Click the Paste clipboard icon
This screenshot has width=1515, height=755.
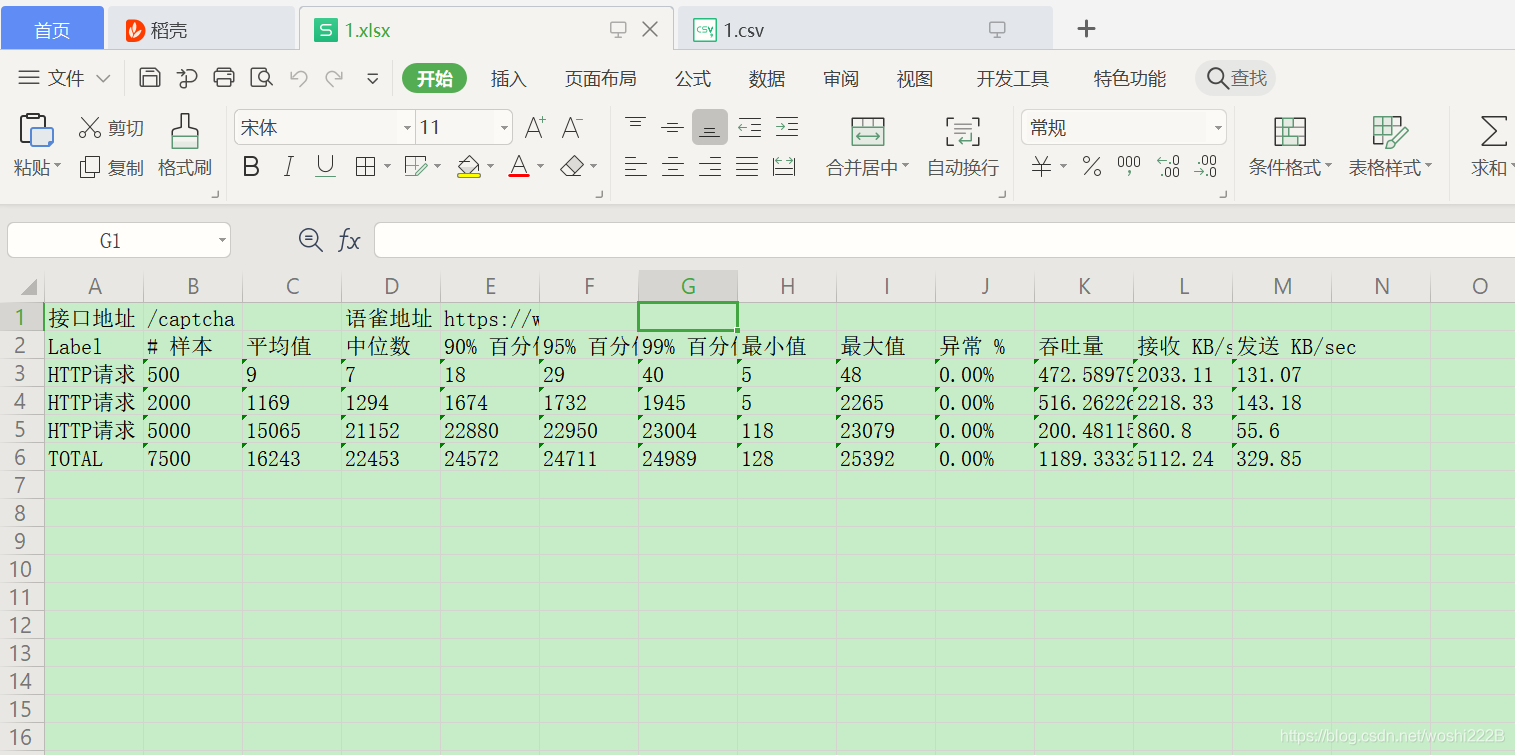pos(36,130)
